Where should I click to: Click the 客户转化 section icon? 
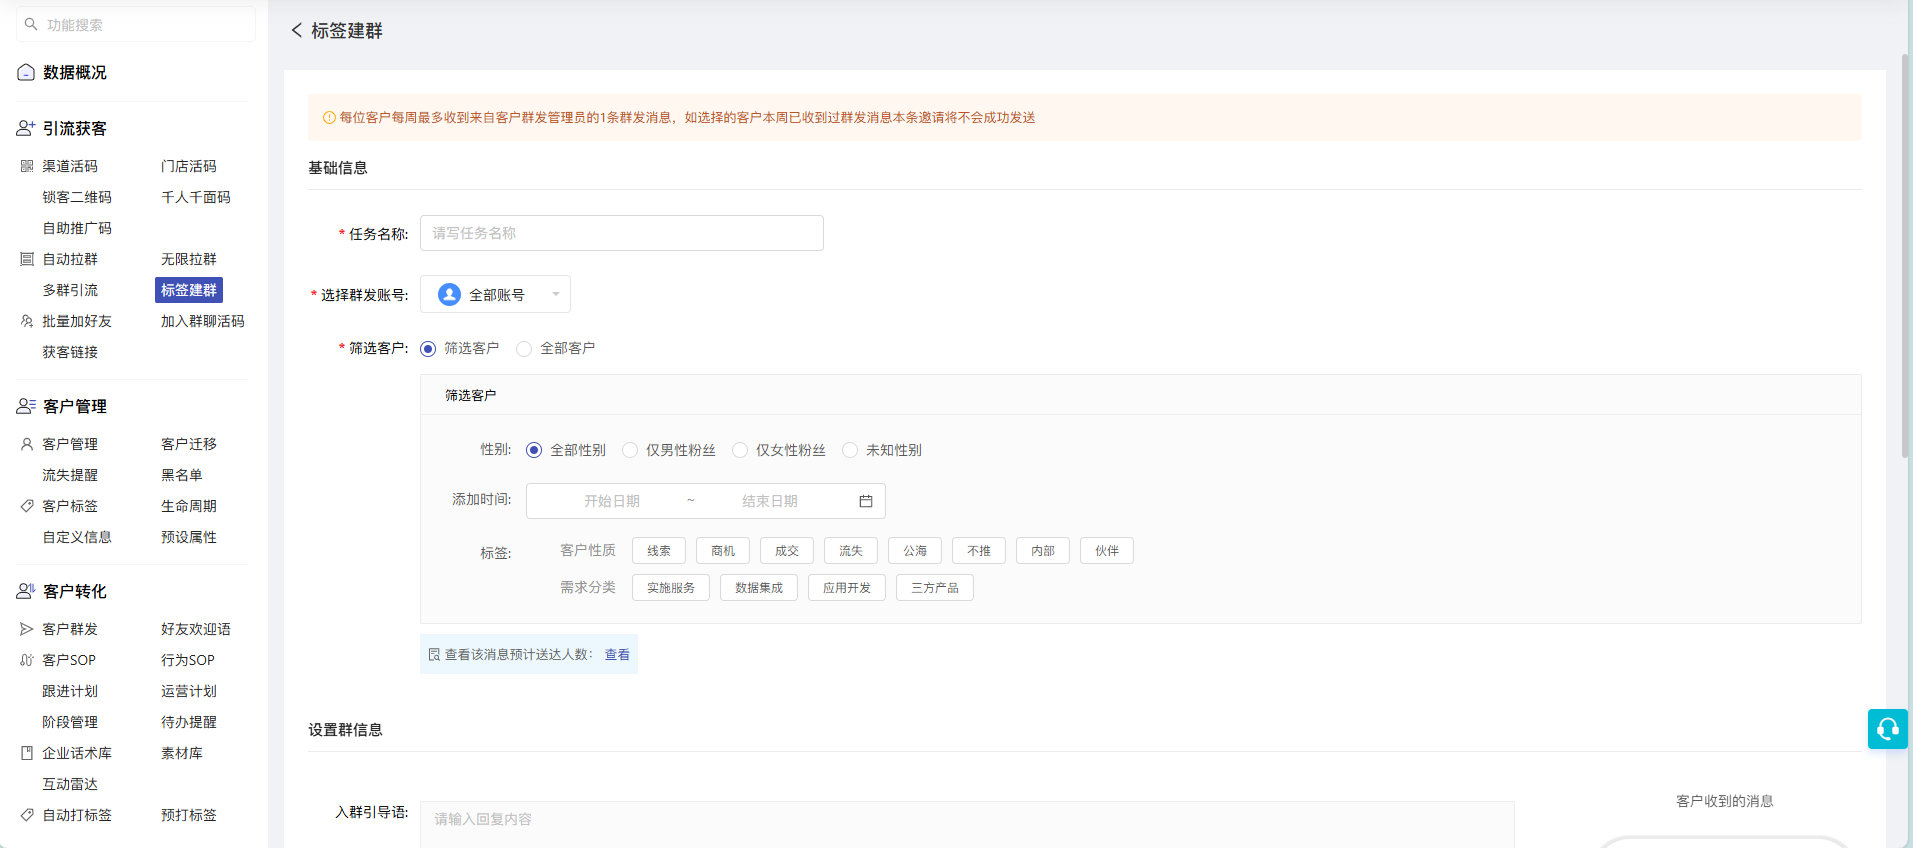tap(26, 591)
